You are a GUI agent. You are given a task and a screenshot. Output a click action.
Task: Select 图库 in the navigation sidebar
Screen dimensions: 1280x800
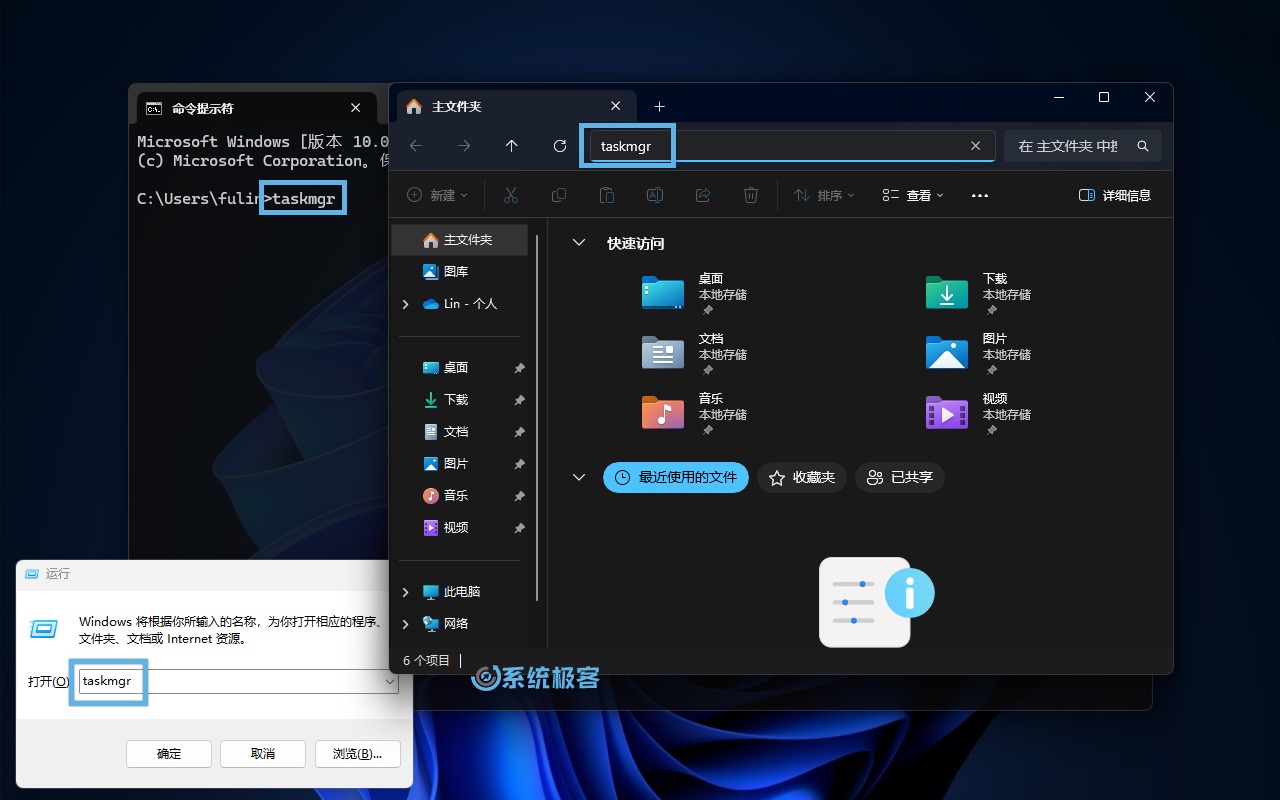click(455, 272)
